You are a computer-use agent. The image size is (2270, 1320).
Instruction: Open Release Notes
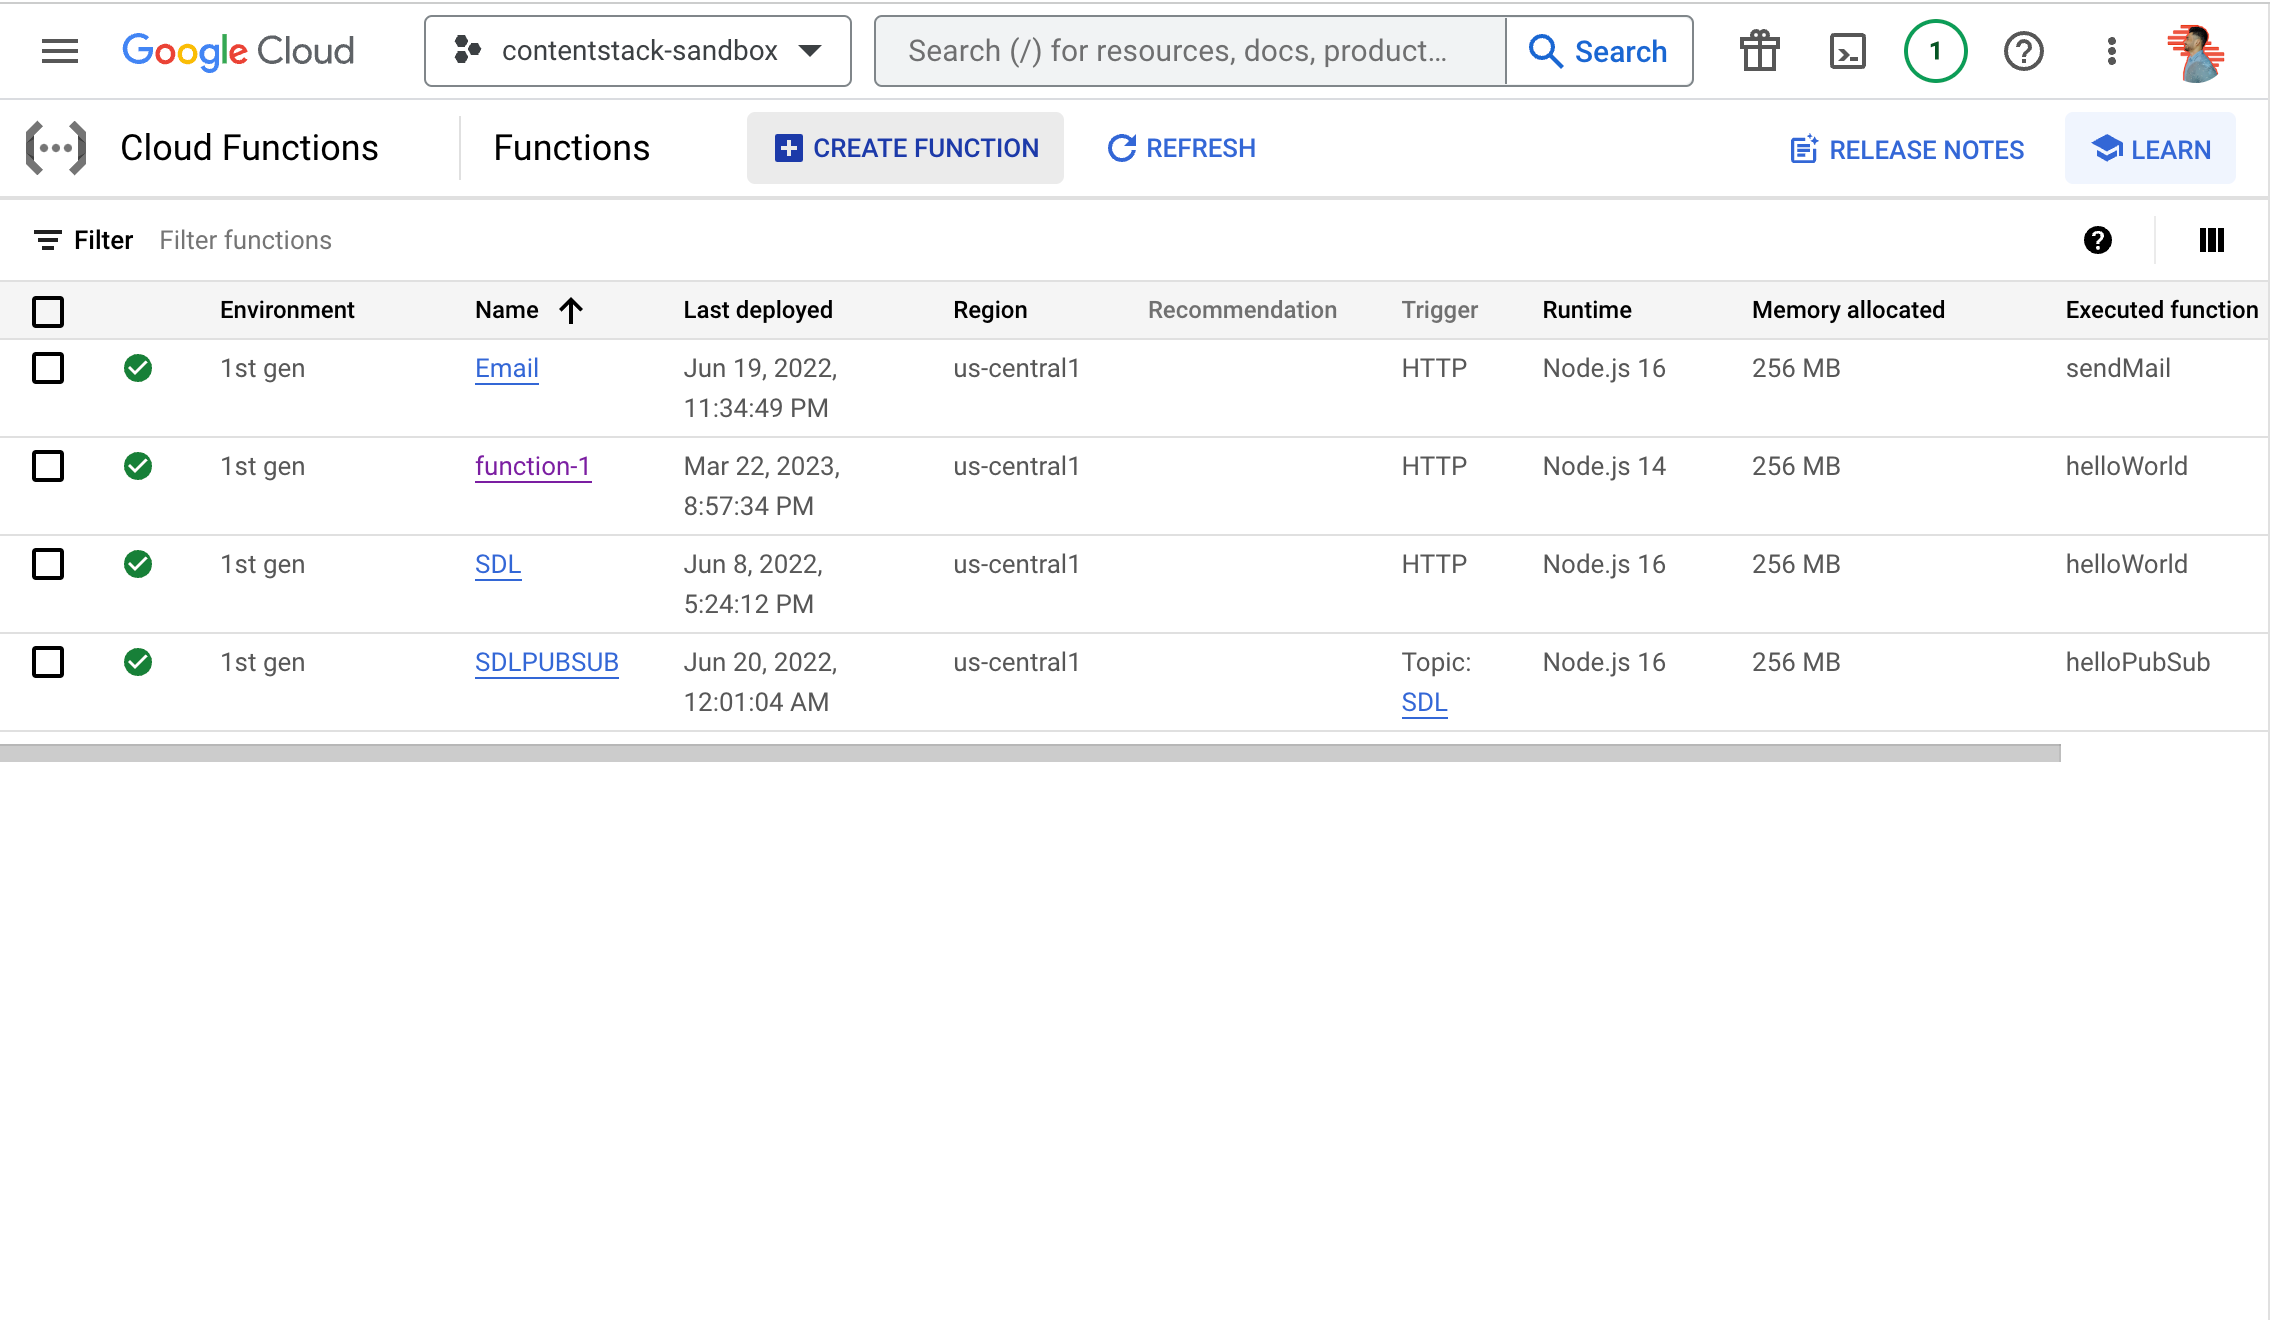(x=1907, y=149)
